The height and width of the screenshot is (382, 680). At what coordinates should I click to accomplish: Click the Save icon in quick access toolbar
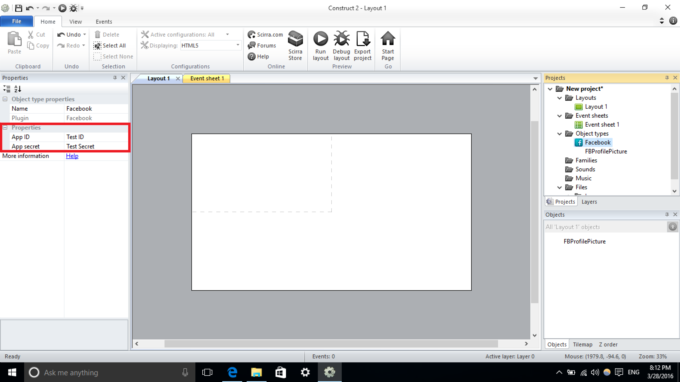tap(18, 8)
